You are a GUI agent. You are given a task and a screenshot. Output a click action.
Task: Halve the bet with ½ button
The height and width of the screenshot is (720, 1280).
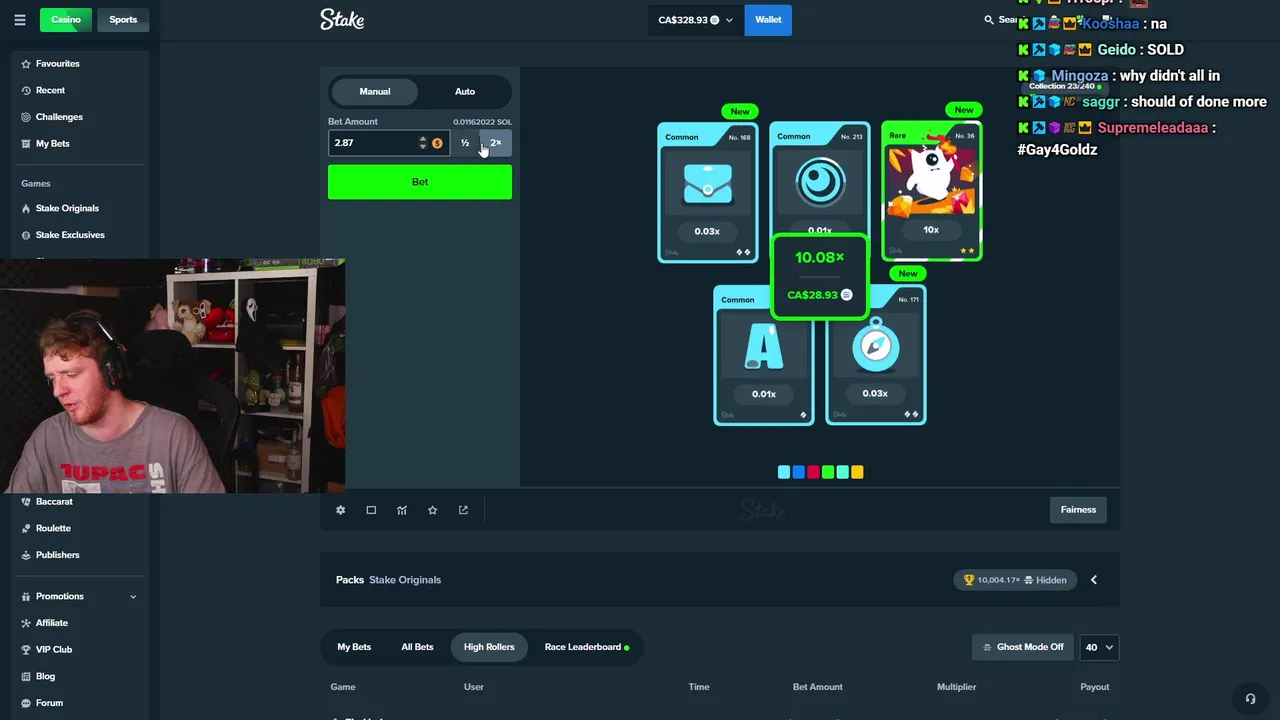[x=465, y=143]
